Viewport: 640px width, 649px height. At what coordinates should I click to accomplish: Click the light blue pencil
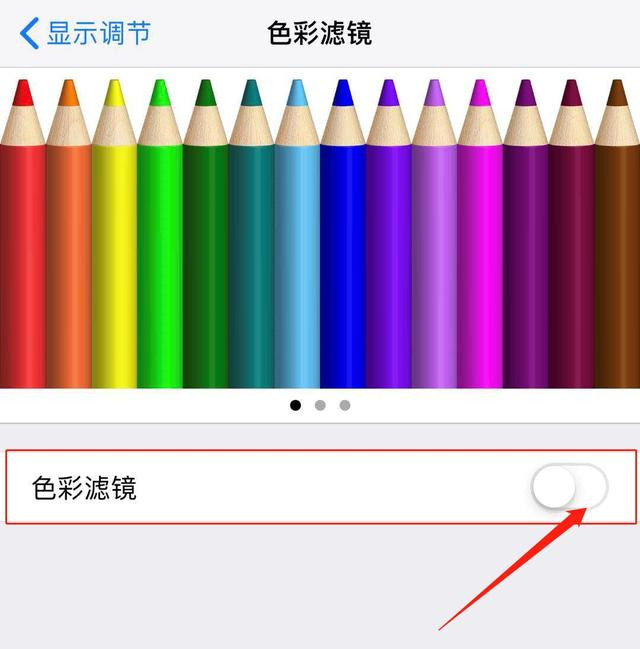click(x=297, y=234)
